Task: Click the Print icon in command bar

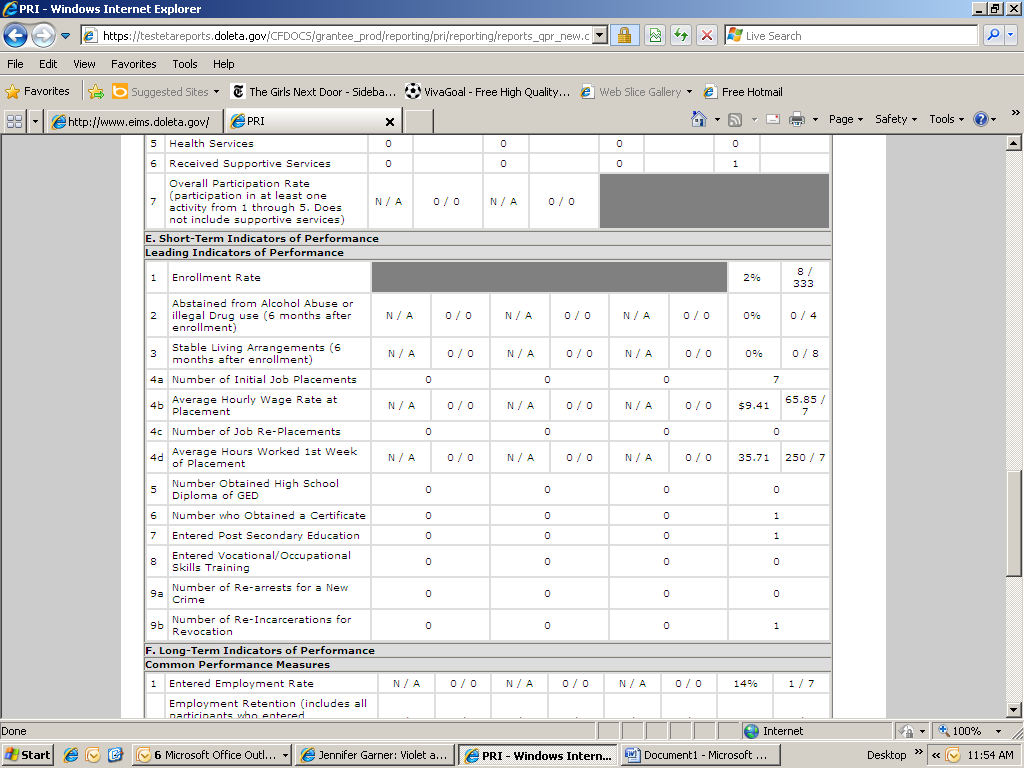Action: (x=797, y=119)
